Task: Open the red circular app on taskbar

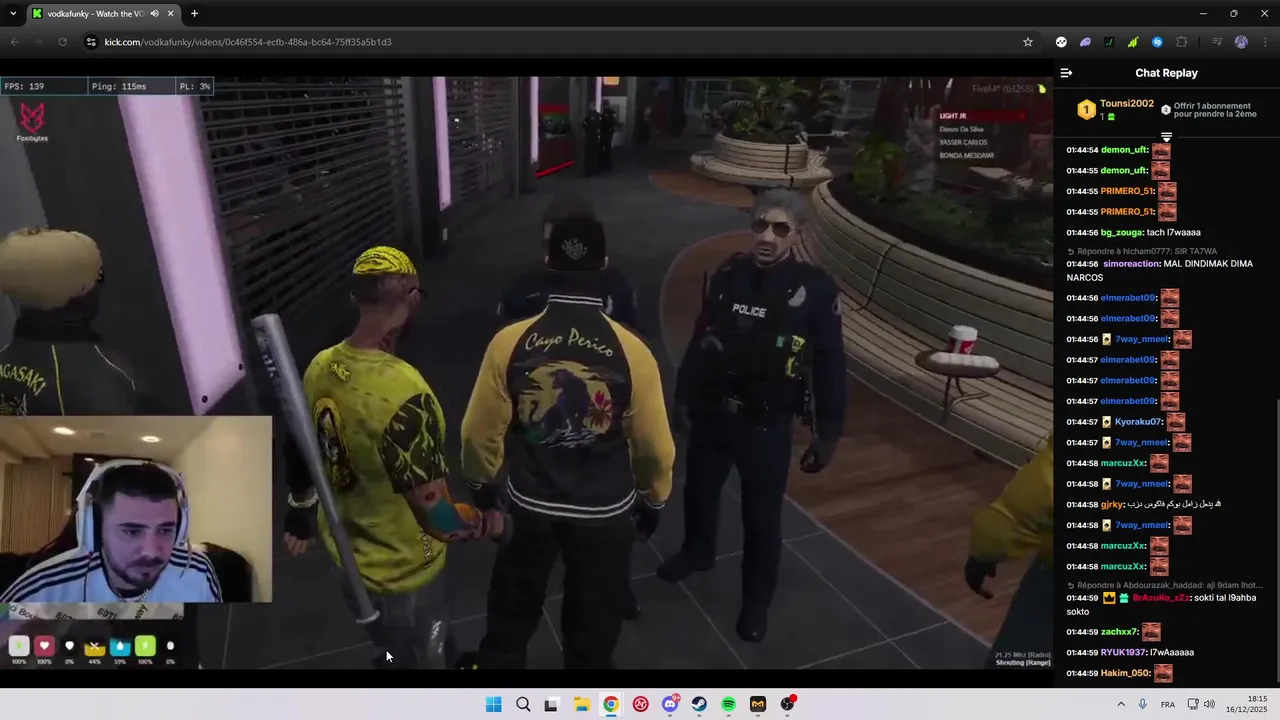Action: pyautogui.click(x=640, y=704)
